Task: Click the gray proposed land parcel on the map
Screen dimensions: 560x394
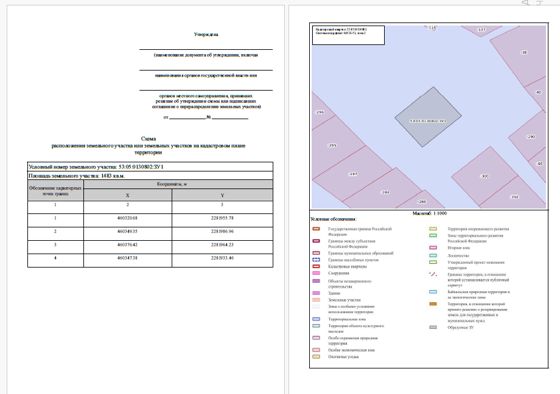Action: tap(428, 117)
